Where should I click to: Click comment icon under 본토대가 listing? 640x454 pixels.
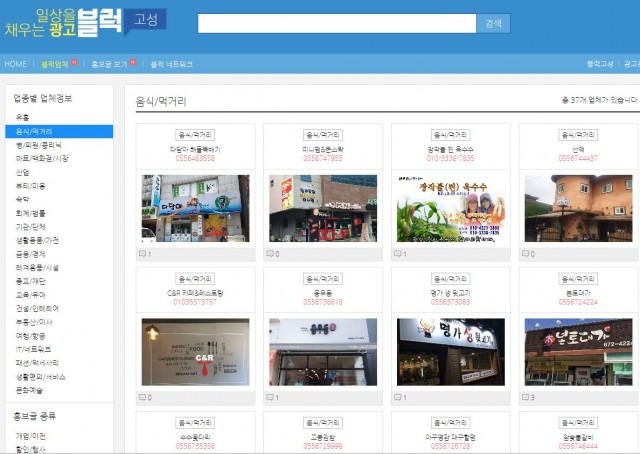[x=526, y=397]
